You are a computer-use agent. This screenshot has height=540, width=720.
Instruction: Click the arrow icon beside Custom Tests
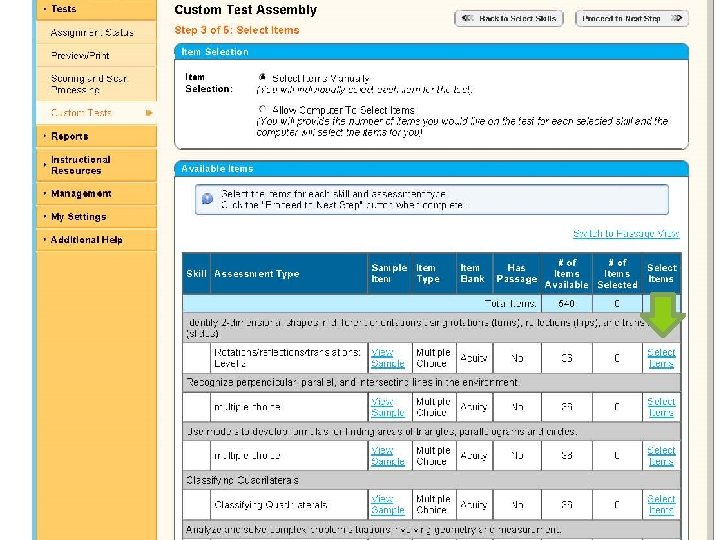(149, 113)
